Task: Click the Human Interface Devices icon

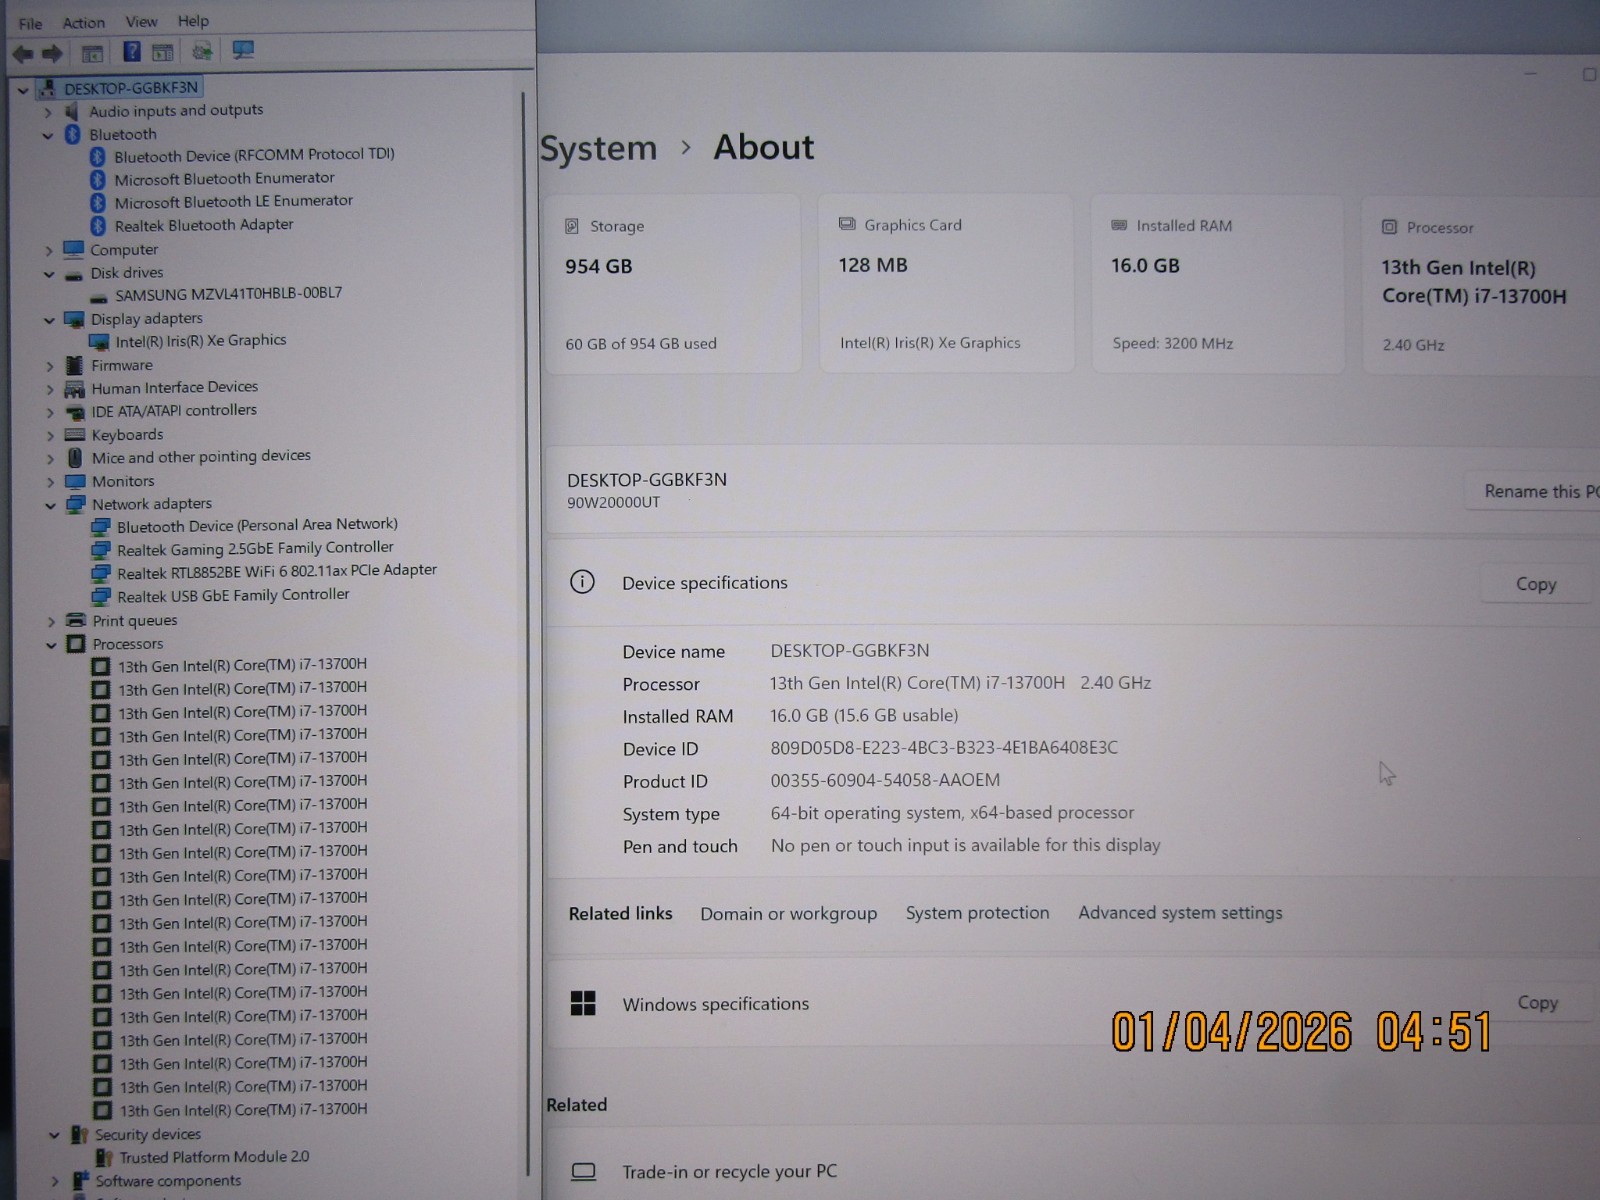Action: point(74,388)
